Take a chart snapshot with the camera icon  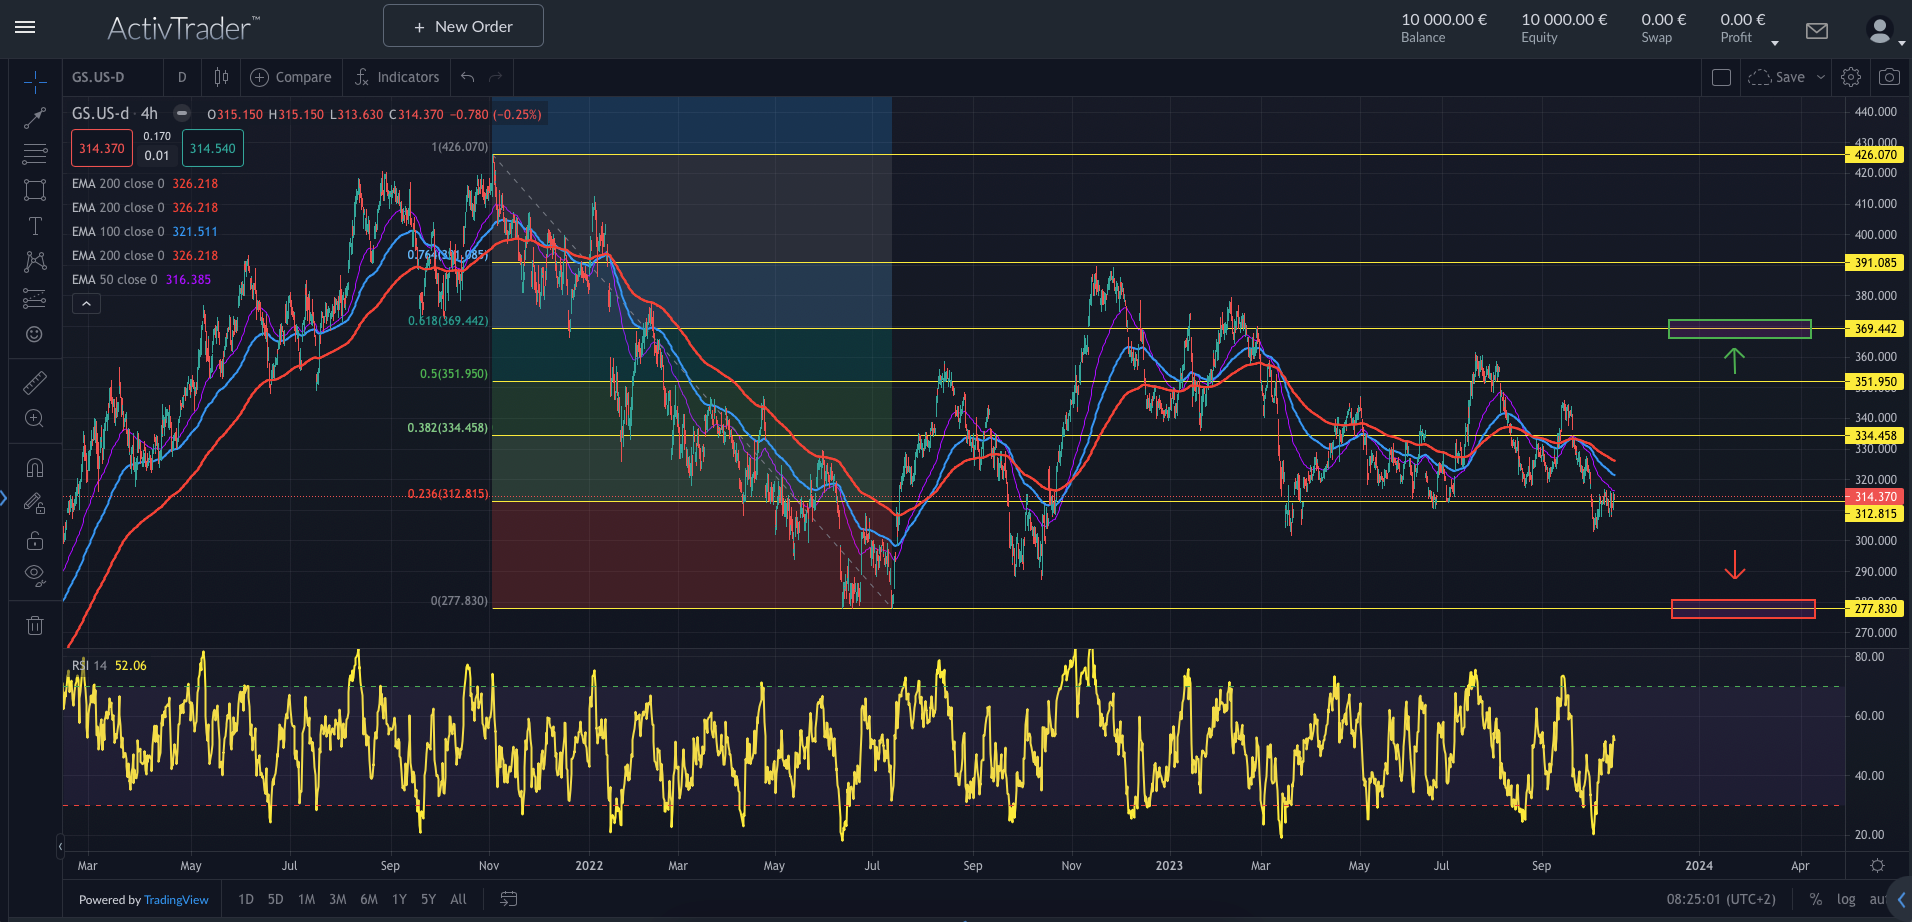(x=1890, y=76)
